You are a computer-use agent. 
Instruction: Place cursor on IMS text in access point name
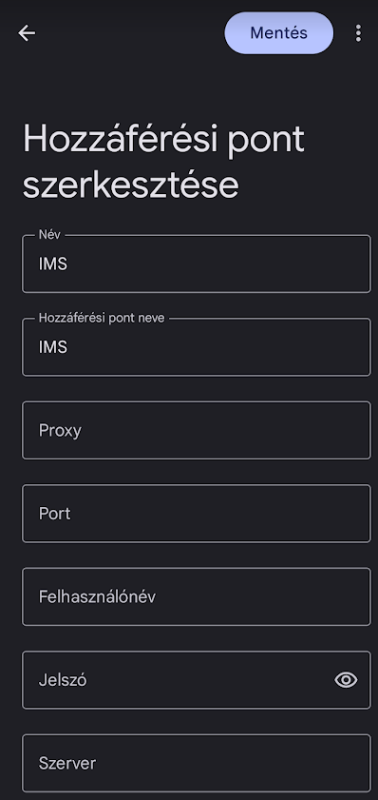point(53,347)
